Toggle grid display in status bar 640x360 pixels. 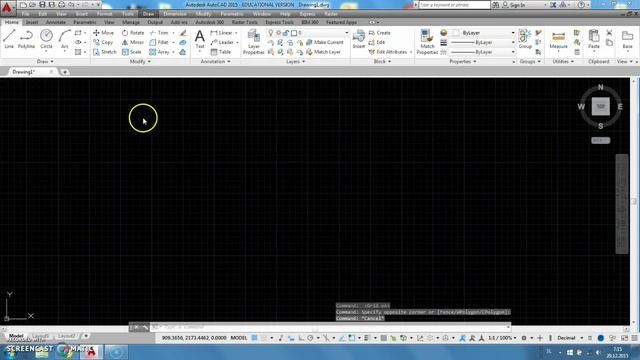click(254, 338)
